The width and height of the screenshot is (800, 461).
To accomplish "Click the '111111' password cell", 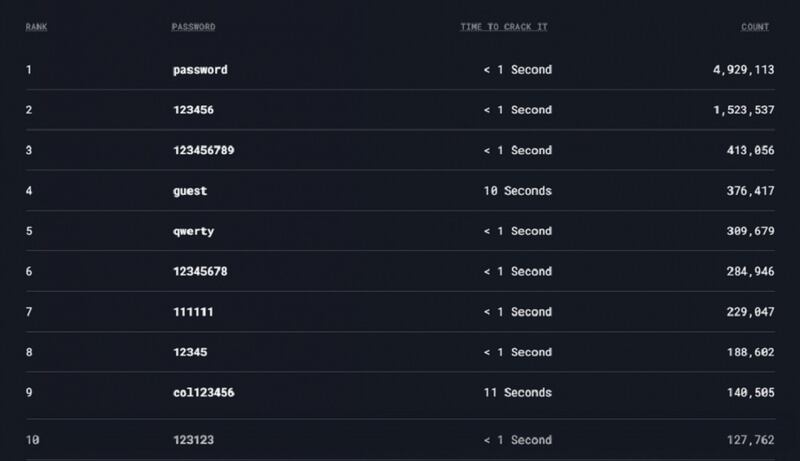I will [x=193, y=312].
